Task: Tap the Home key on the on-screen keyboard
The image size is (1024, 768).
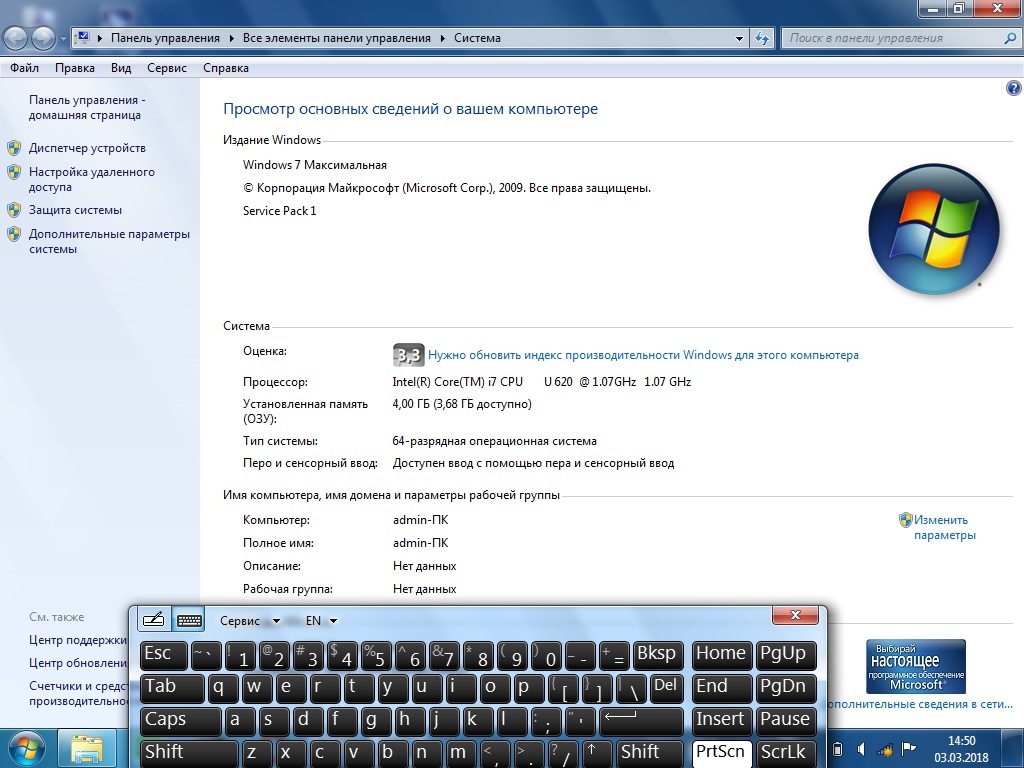Action: coord(722,655)
